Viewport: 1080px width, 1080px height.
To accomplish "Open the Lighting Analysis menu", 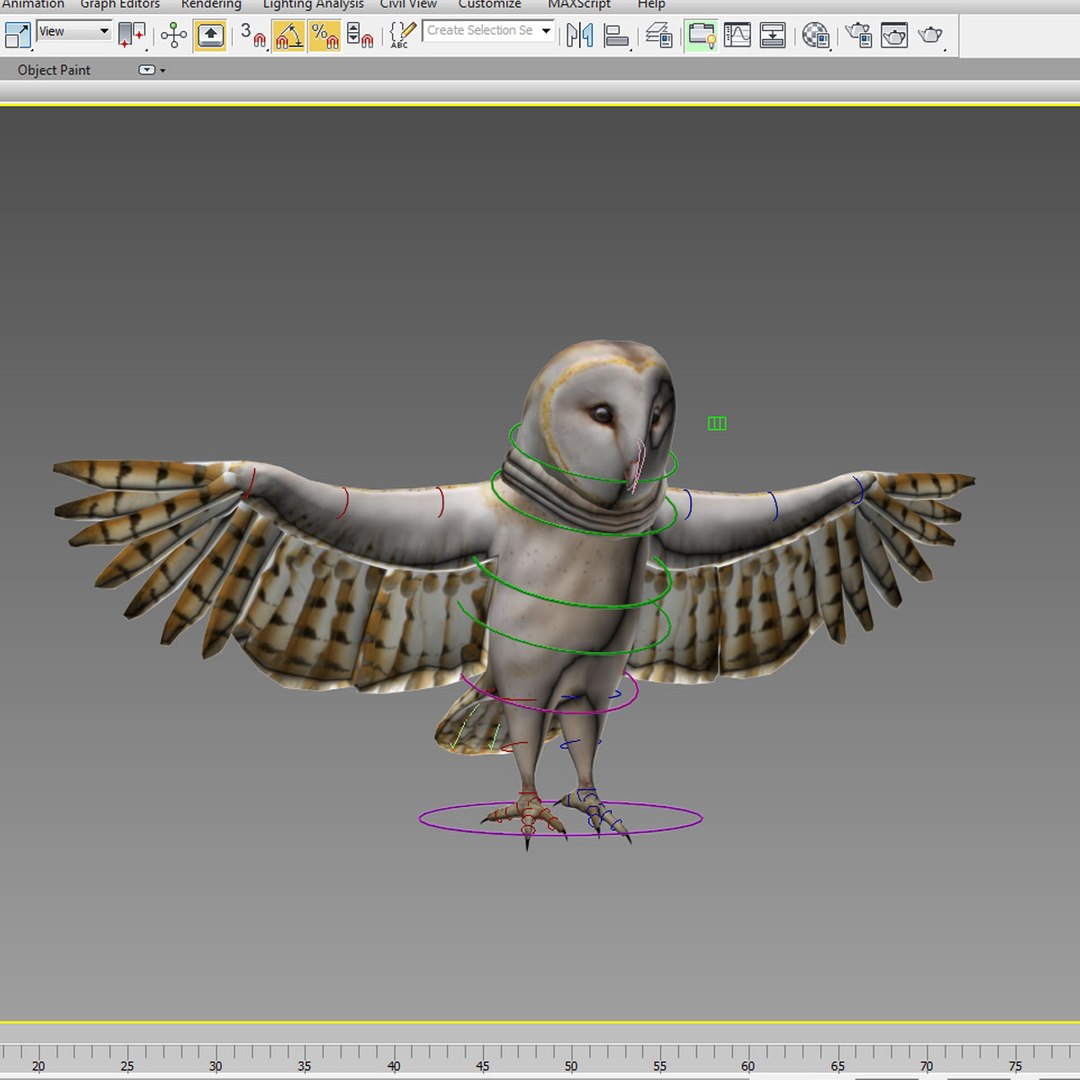I will (313, 5).
